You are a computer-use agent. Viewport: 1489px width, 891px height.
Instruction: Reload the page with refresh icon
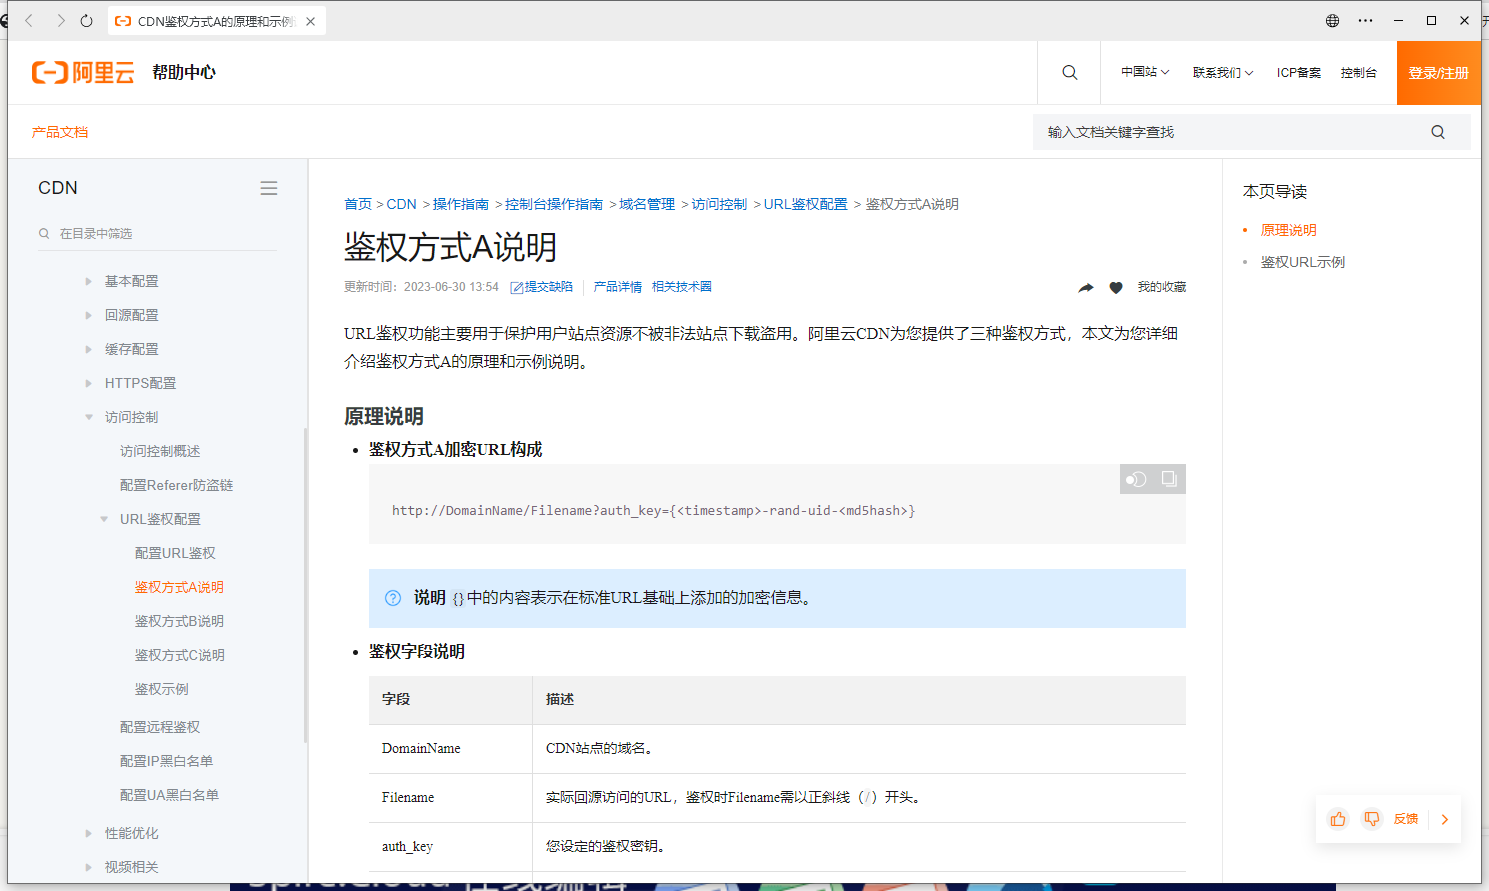87,20
